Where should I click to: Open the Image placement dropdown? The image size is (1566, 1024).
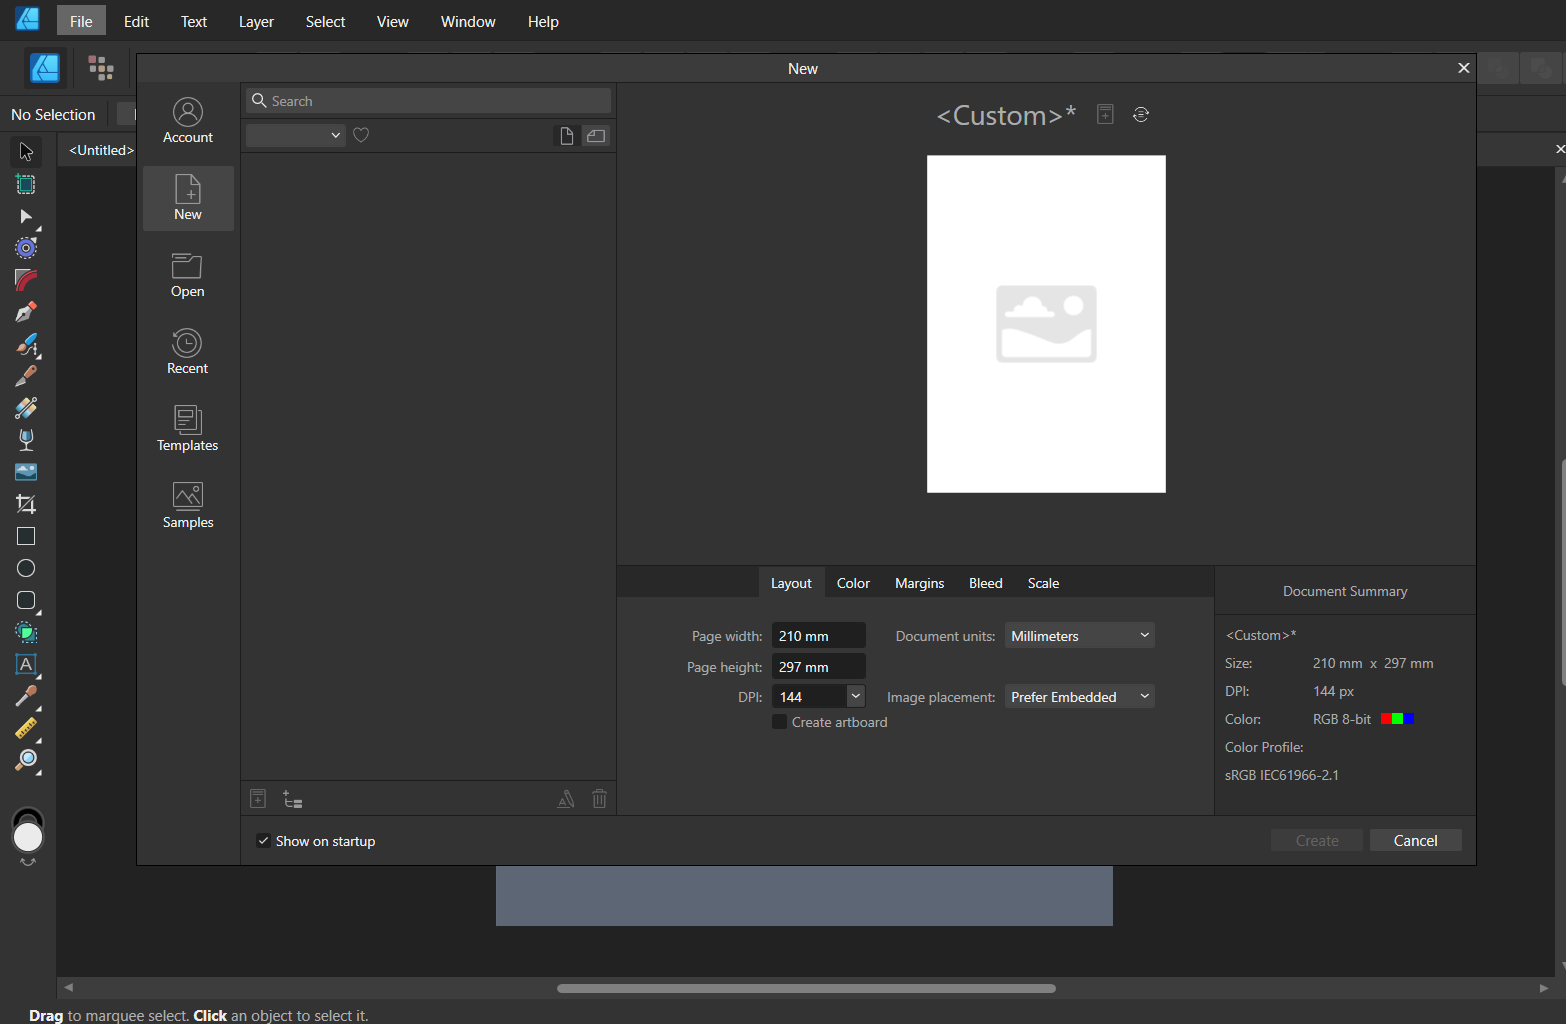coord(1080,697)
